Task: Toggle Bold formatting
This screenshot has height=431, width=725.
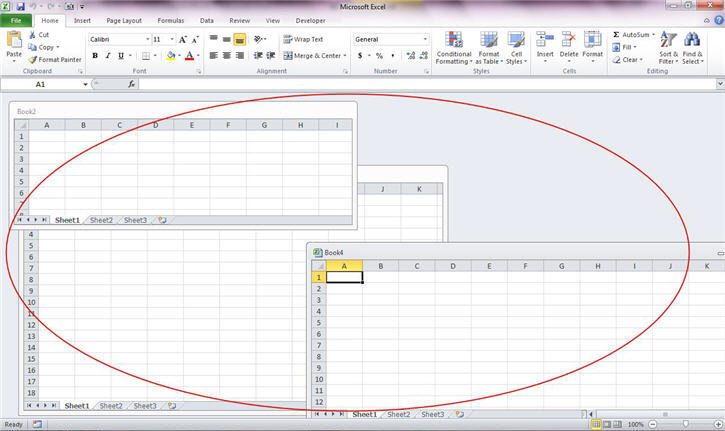Action: click(x=95, y=56)
